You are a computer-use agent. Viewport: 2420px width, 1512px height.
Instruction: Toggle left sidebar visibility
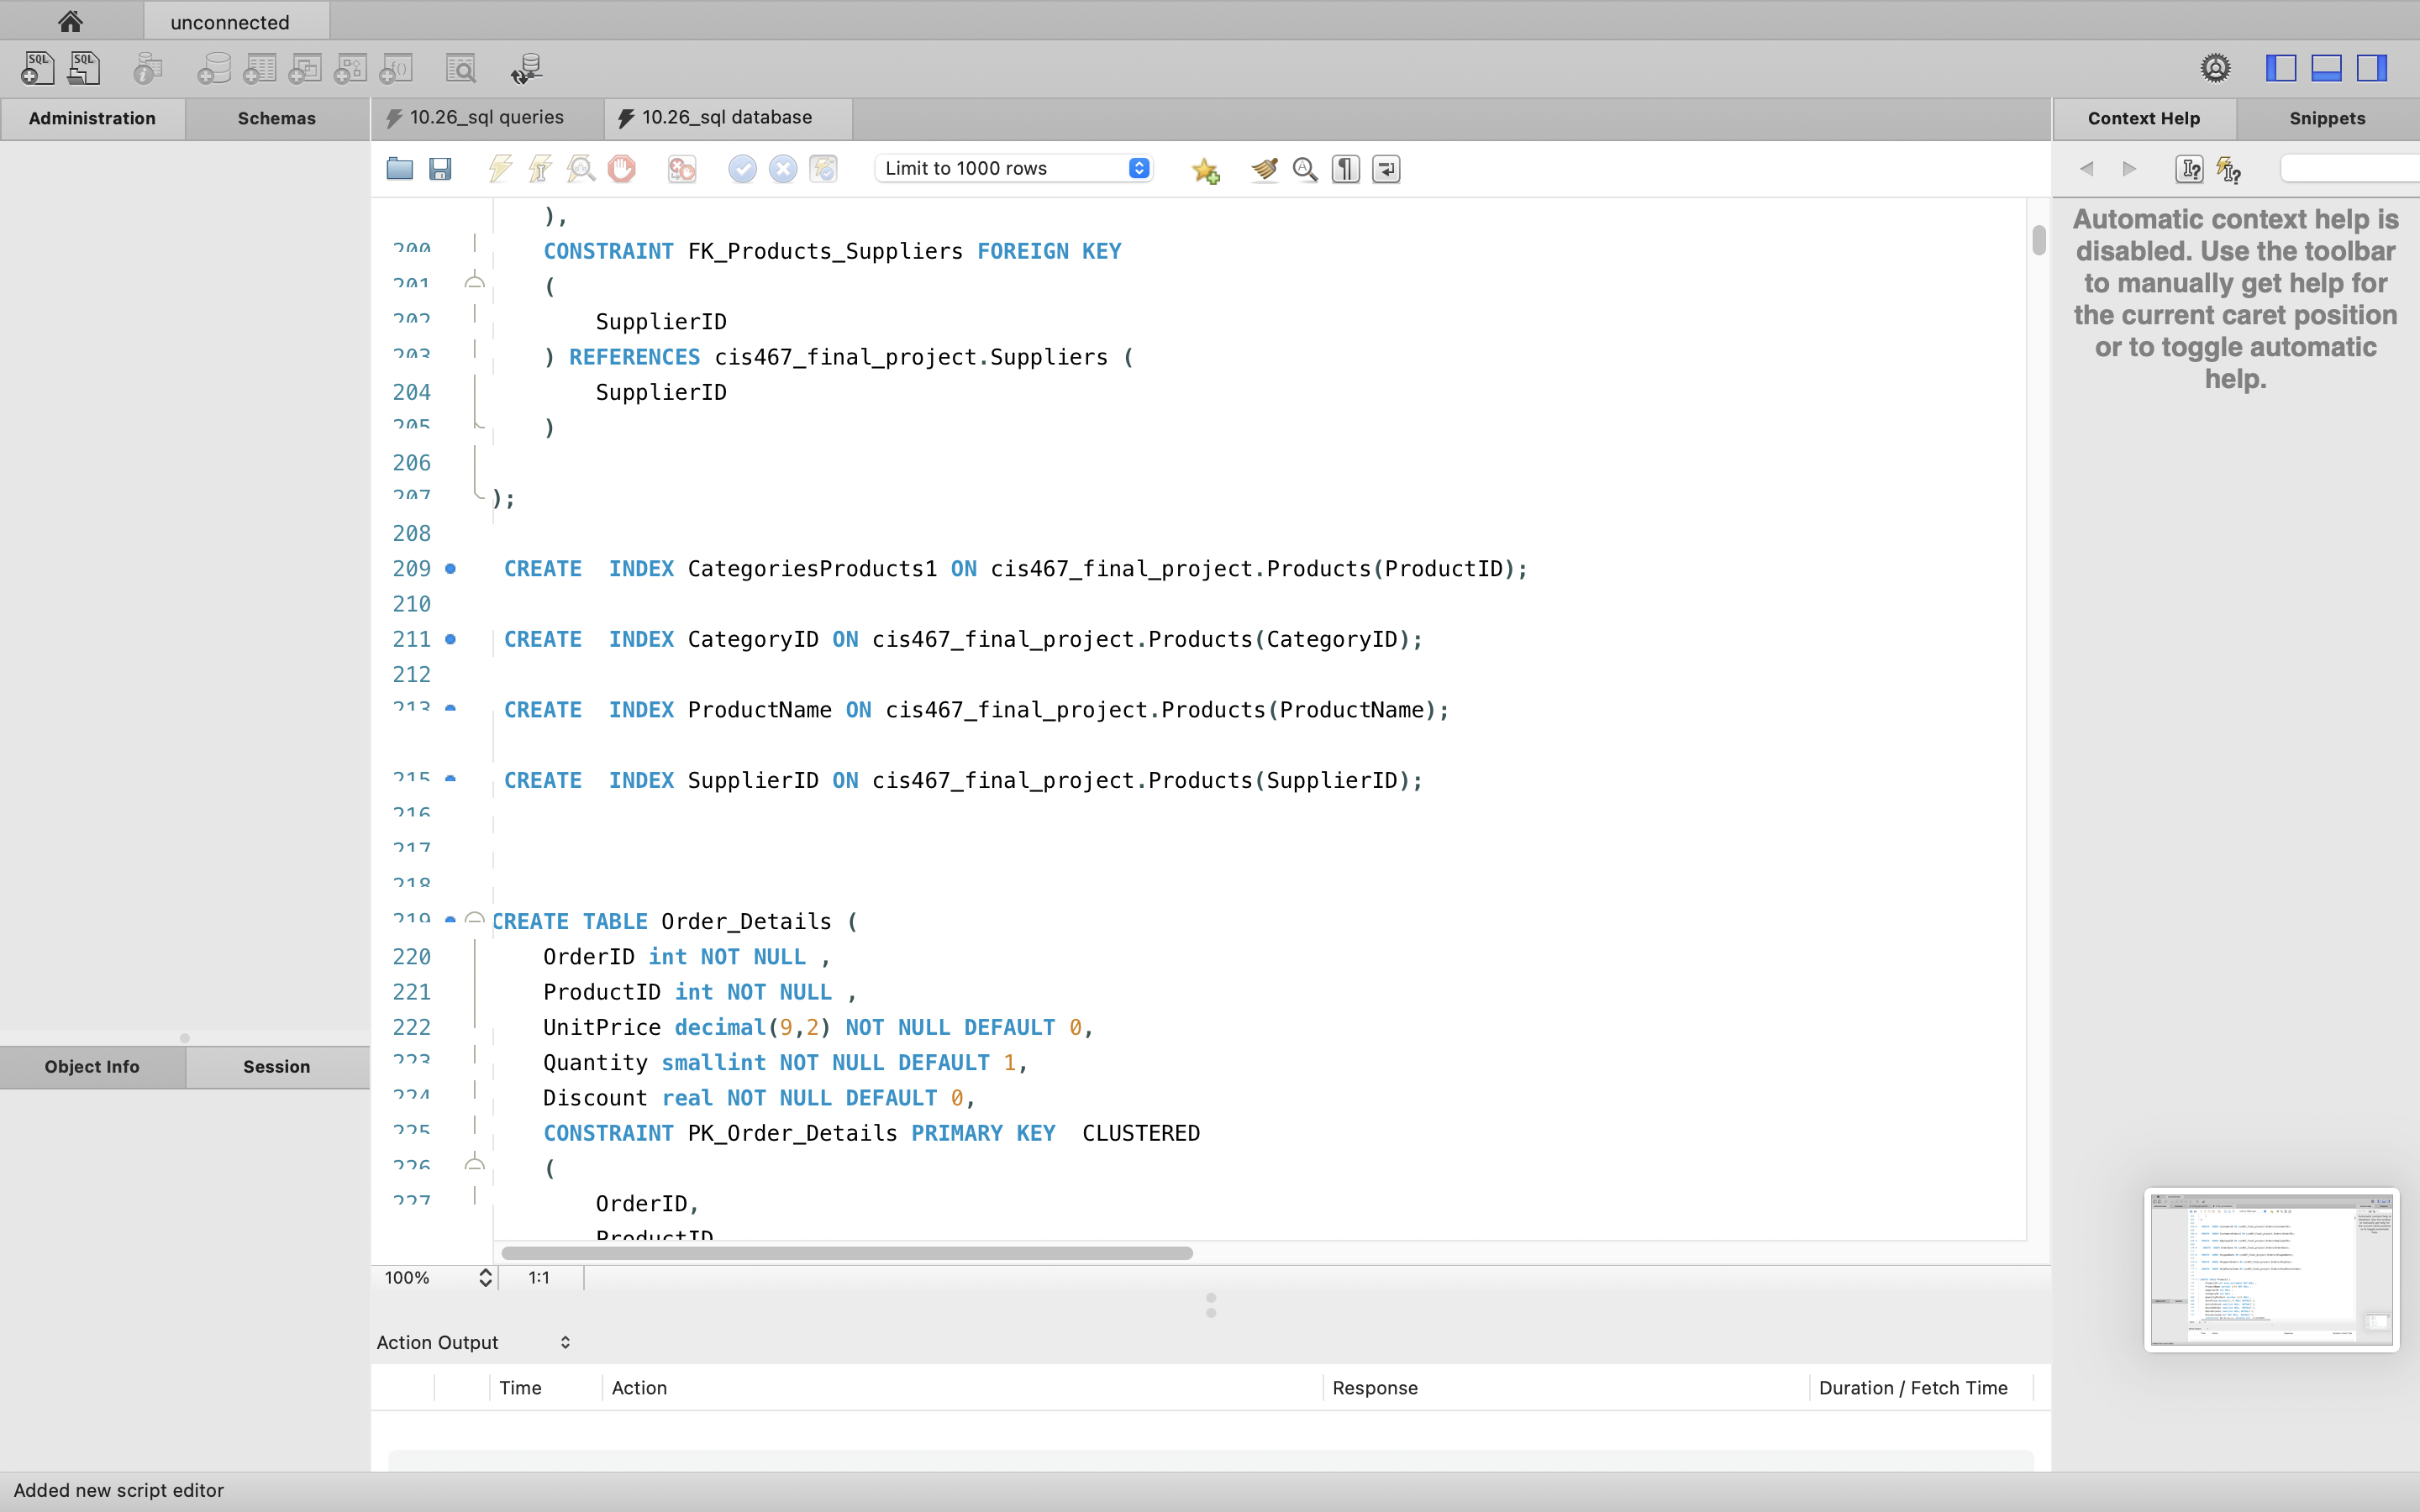pos(2281,68)
